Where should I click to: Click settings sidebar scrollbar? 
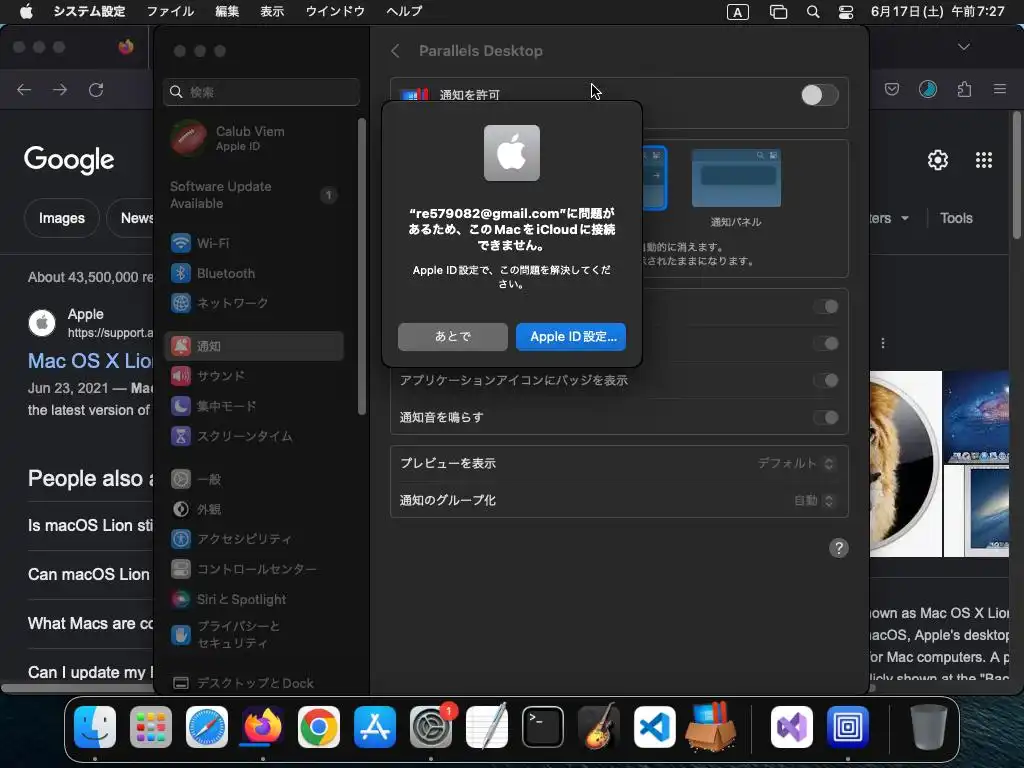point(362,266)
